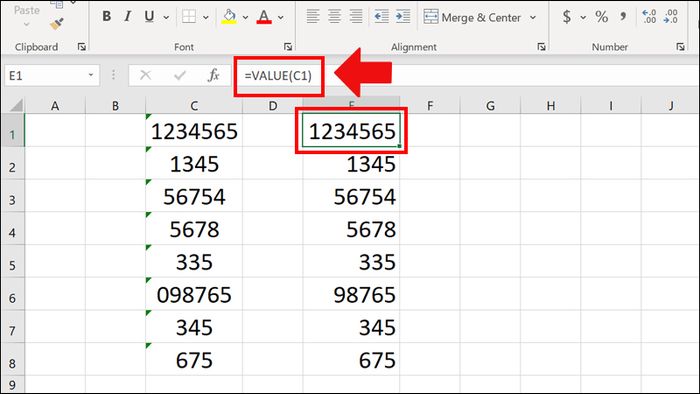700x394 pixels.
Task: Select row 5 header
Action: [x=13, y=261]
